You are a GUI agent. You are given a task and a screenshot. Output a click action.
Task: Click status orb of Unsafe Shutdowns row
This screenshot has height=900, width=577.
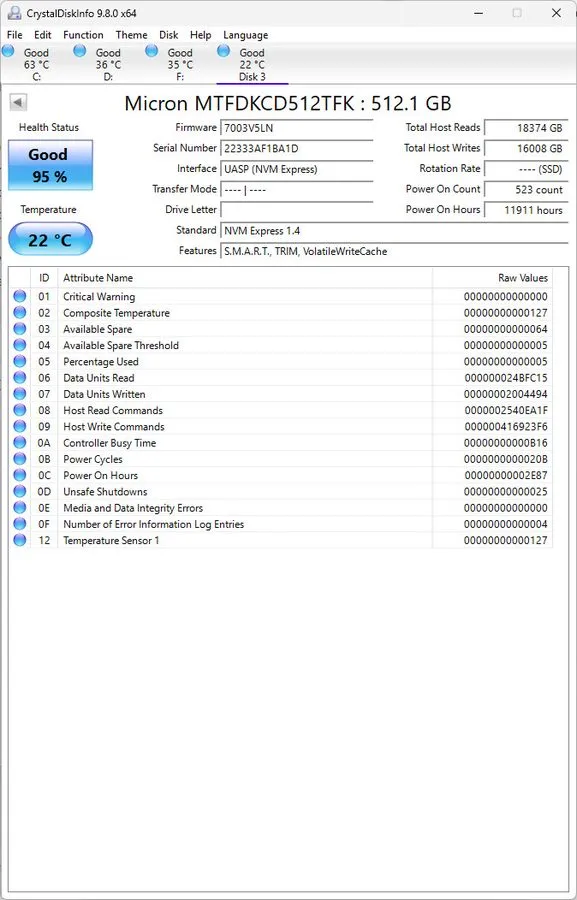click(x=20, y=491)
